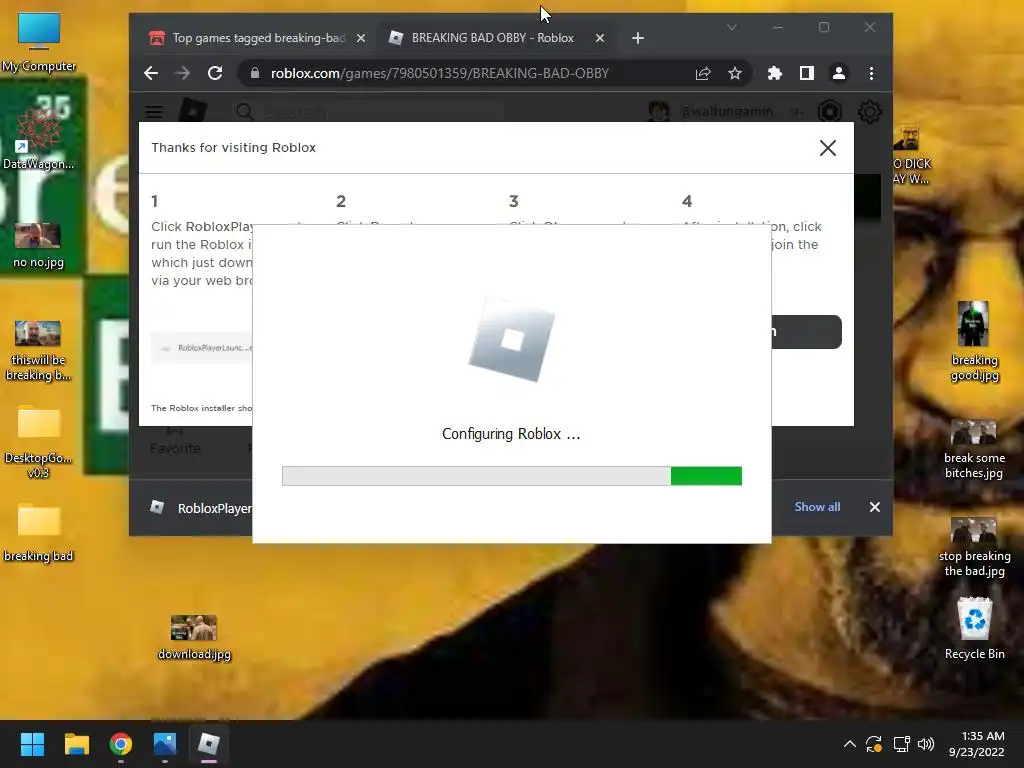The width and height of the screenshot is (1024, 768).
Task: Reload the Roblox page
Action: (x=215, y=73)
